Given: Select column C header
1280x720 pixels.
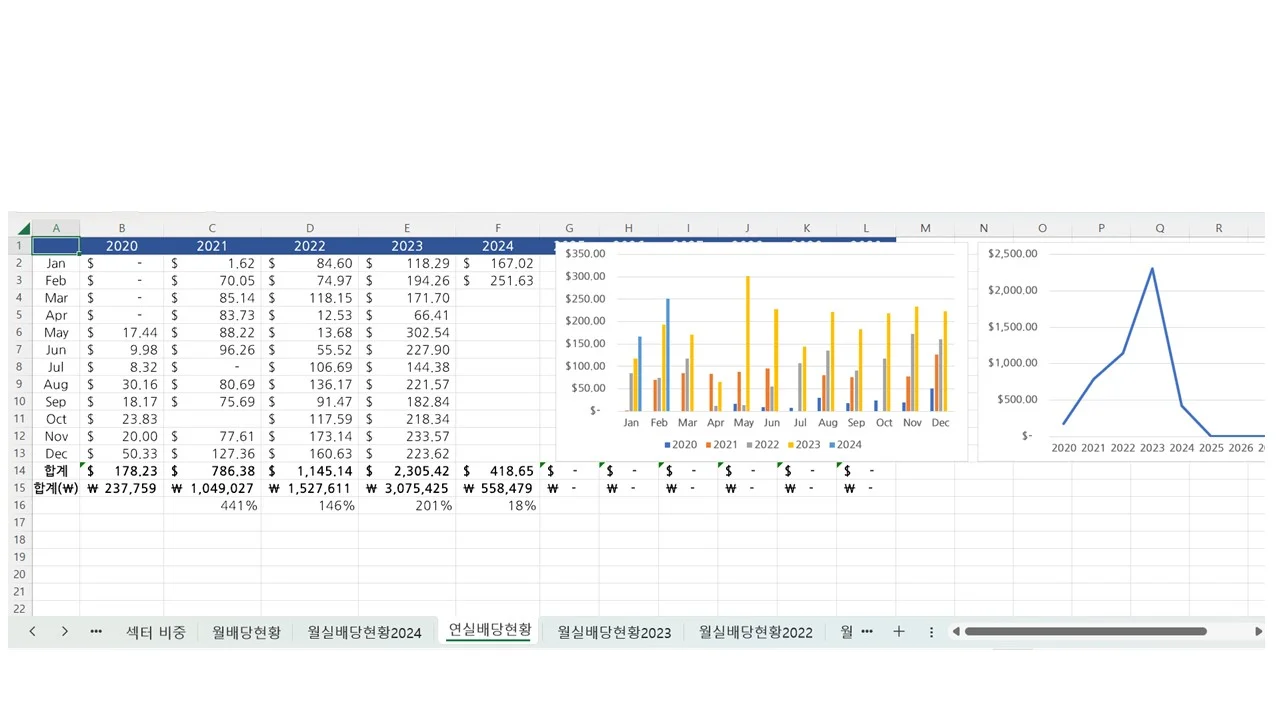Looking at the screenshot, I should 212,228.
